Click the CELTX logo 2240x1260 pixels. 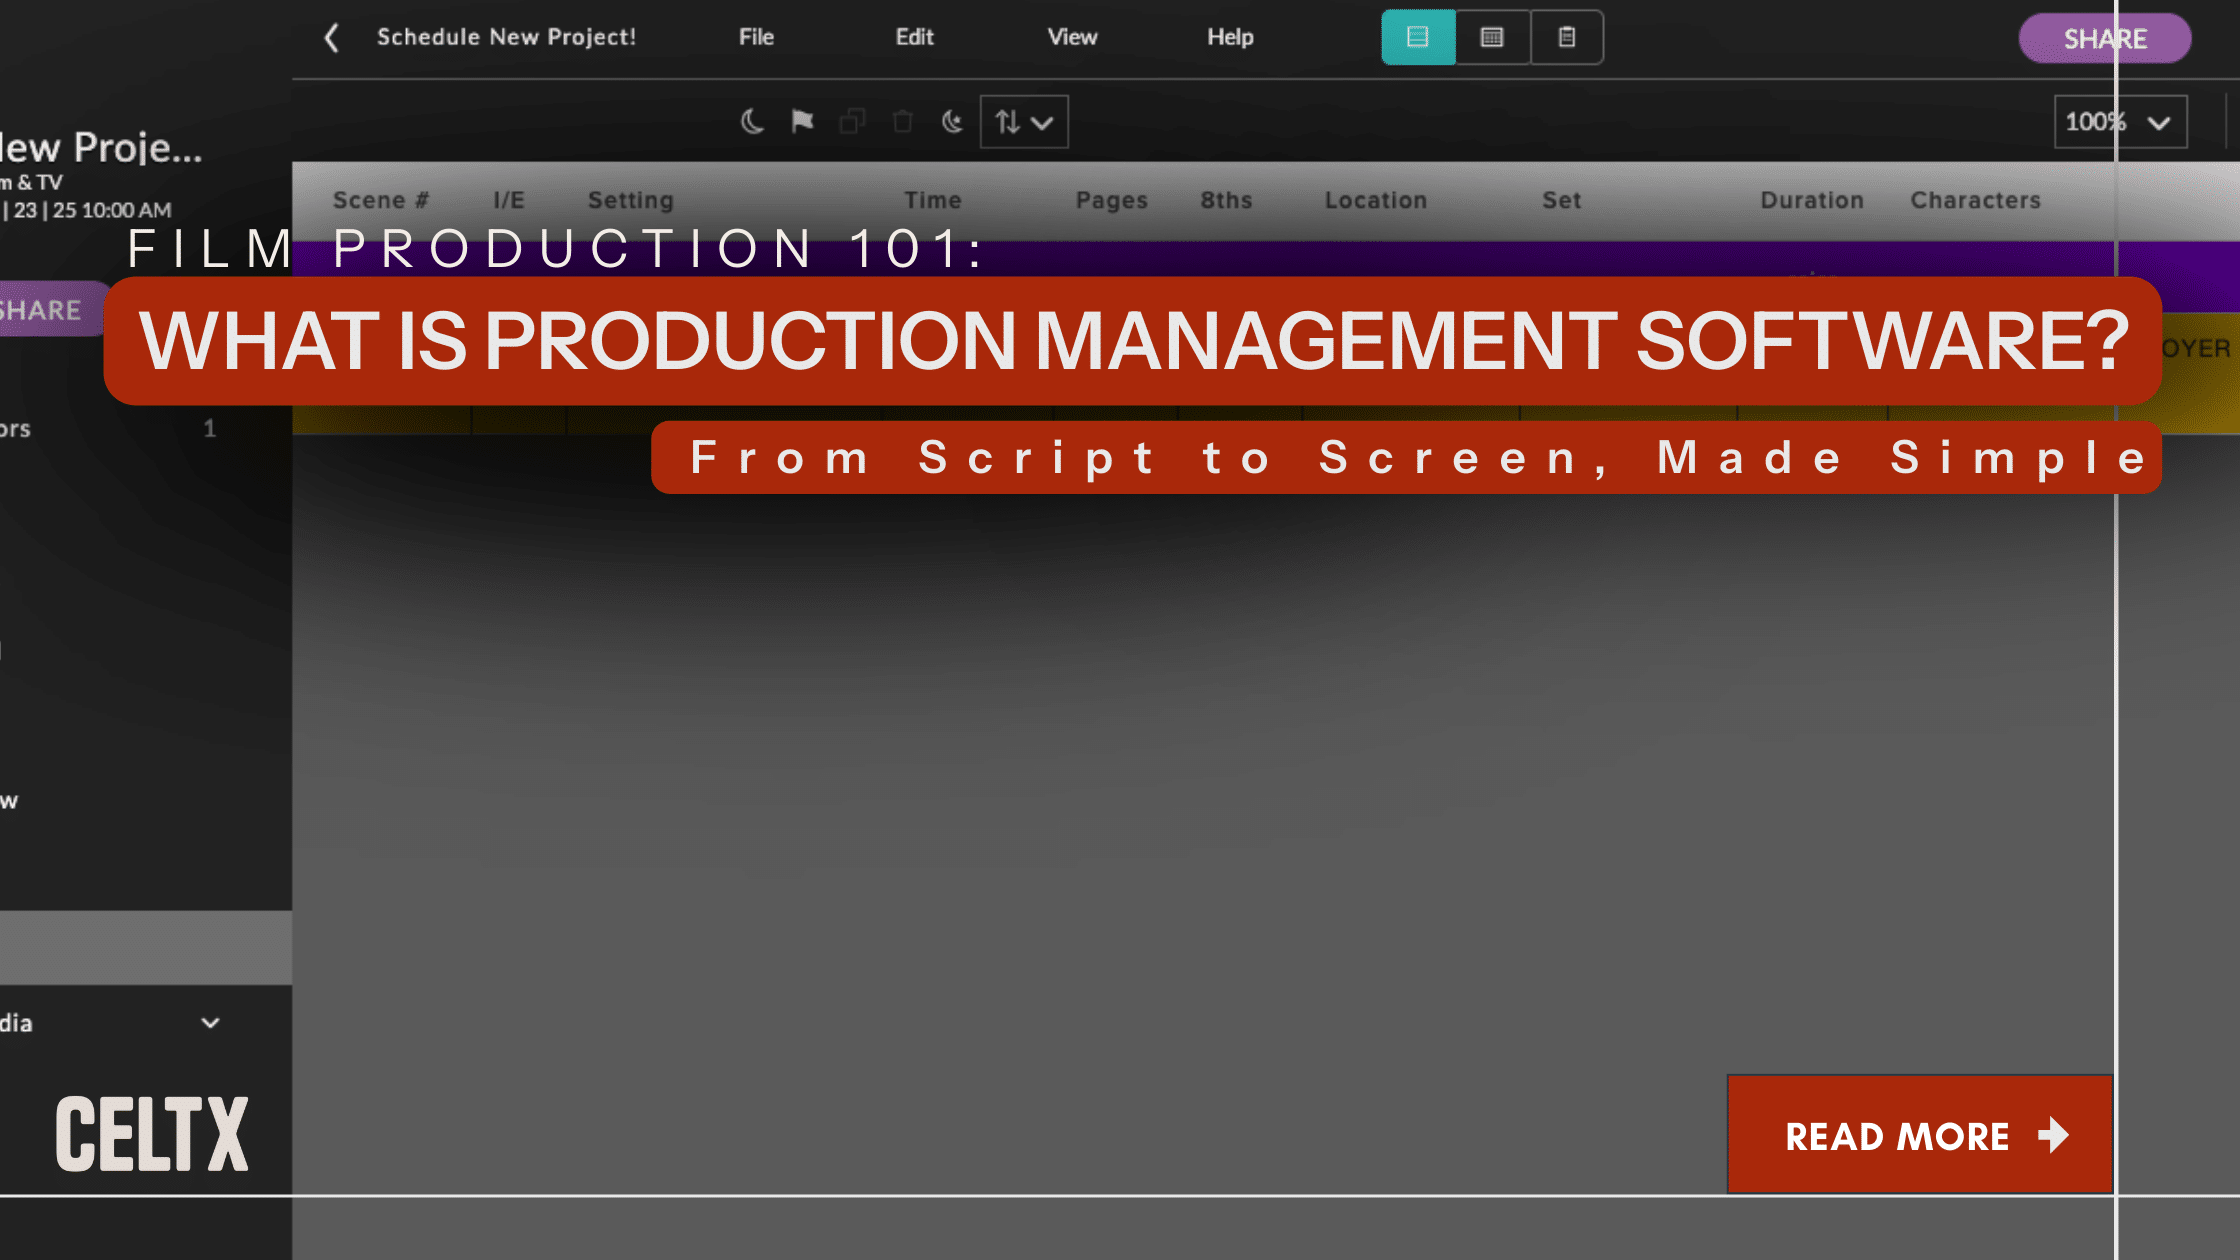(x=152, y=1133)
